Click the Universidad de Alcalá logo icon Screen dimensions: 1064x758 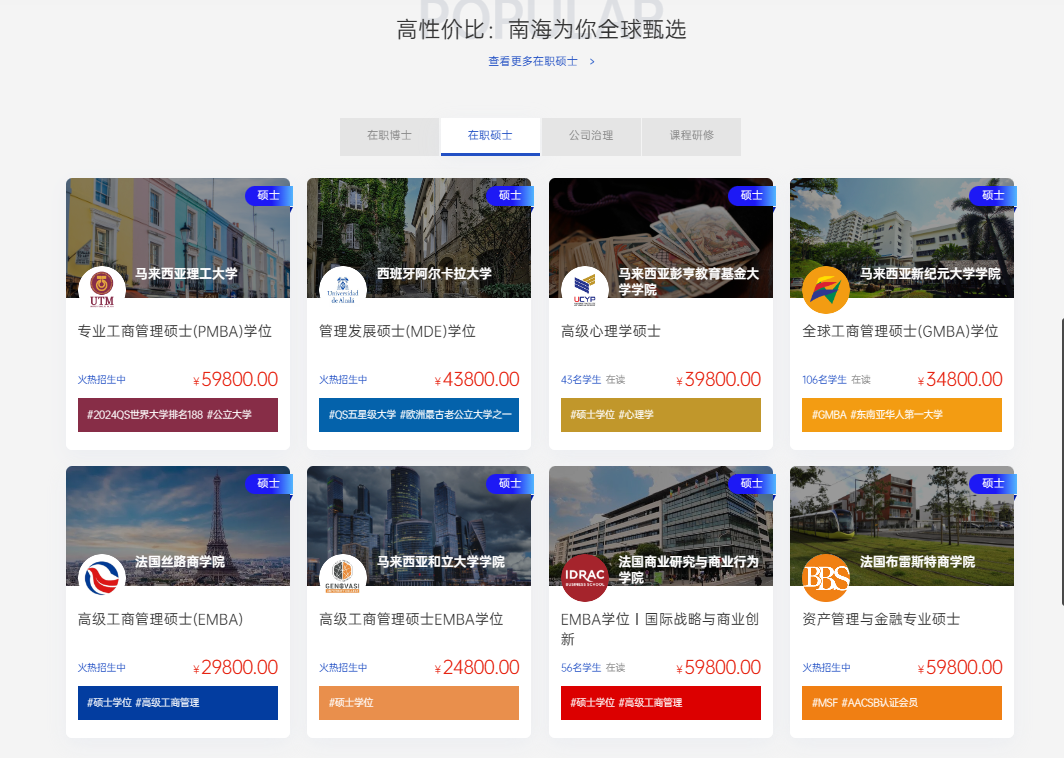click(343, 289)
